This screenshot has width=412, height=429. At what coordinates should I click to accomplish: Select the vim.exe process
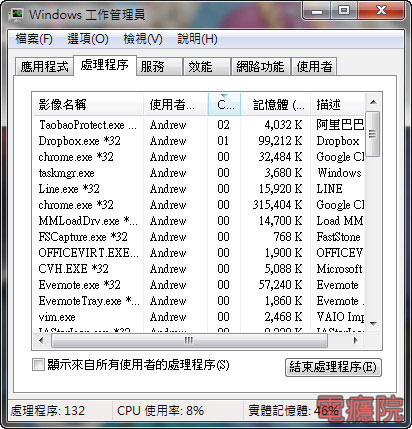coord(199,317)
